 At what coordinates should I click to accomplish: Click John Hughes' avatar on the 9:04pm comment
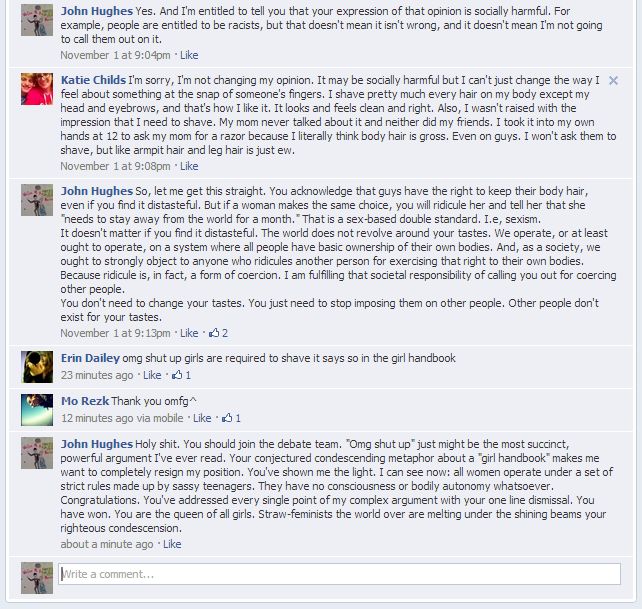[x=37, y=20]
